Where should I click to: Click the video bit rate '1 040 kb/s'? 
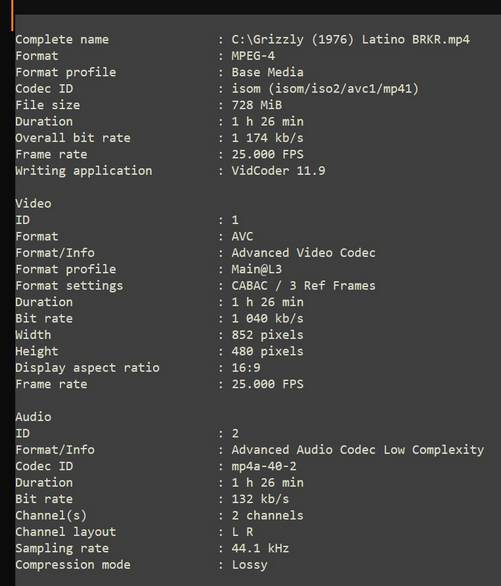click(x=267, y=319)
